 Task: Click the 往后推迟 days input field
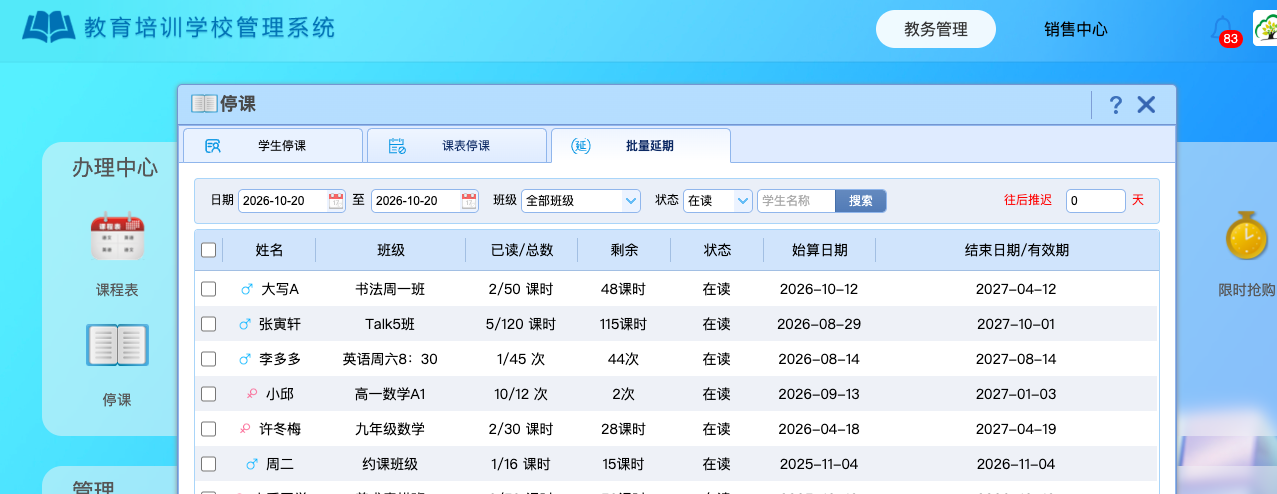coord(1096,201)
